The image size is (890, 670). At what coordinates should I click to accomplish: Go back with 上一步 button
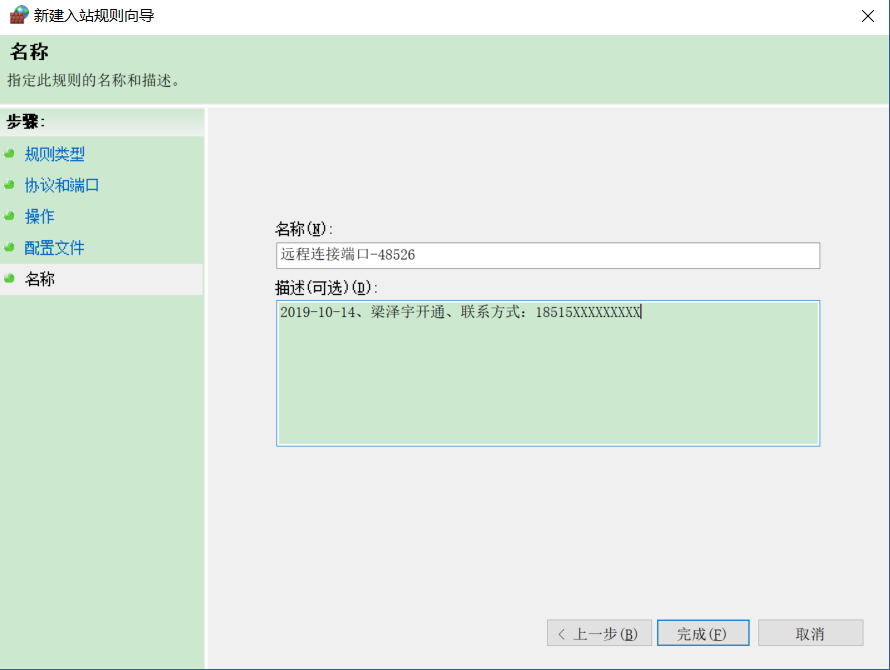coord(599,633)
